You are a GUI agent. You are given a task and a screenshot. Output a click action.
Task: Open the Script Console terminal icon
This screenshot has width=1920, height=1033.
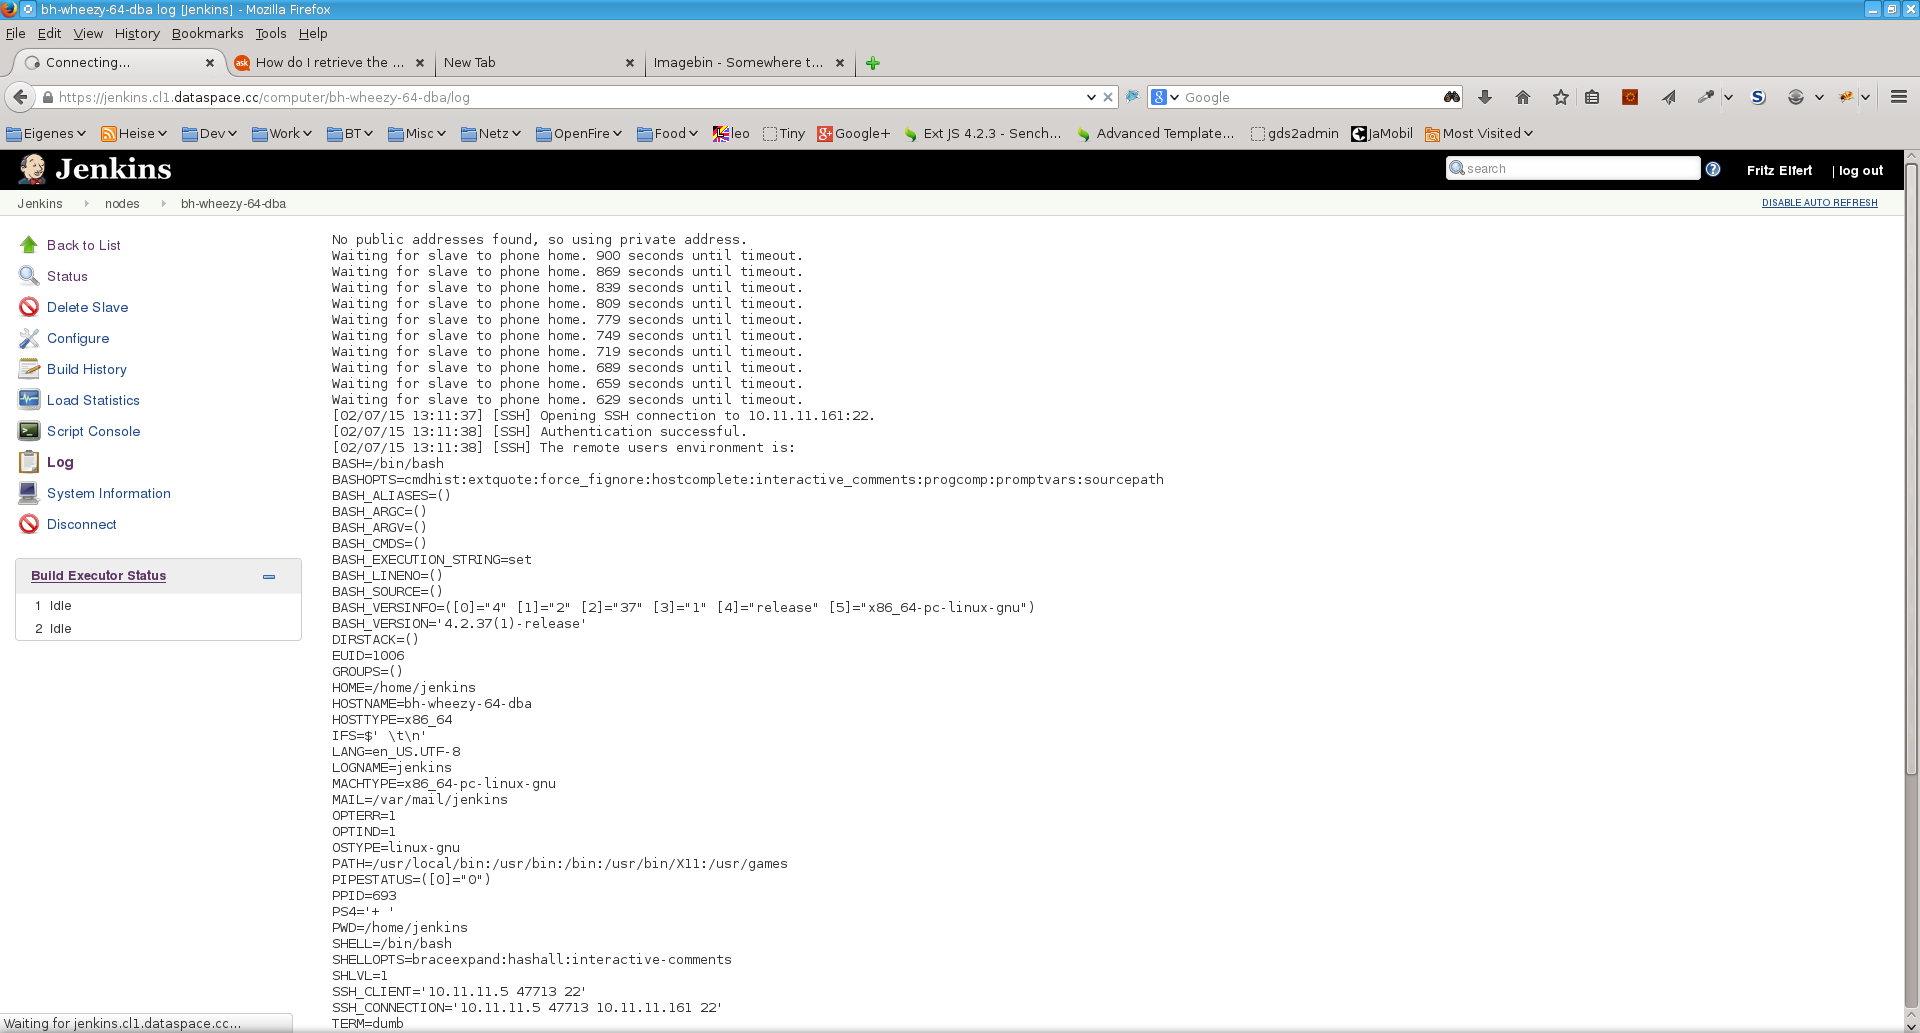pos(29,431)
